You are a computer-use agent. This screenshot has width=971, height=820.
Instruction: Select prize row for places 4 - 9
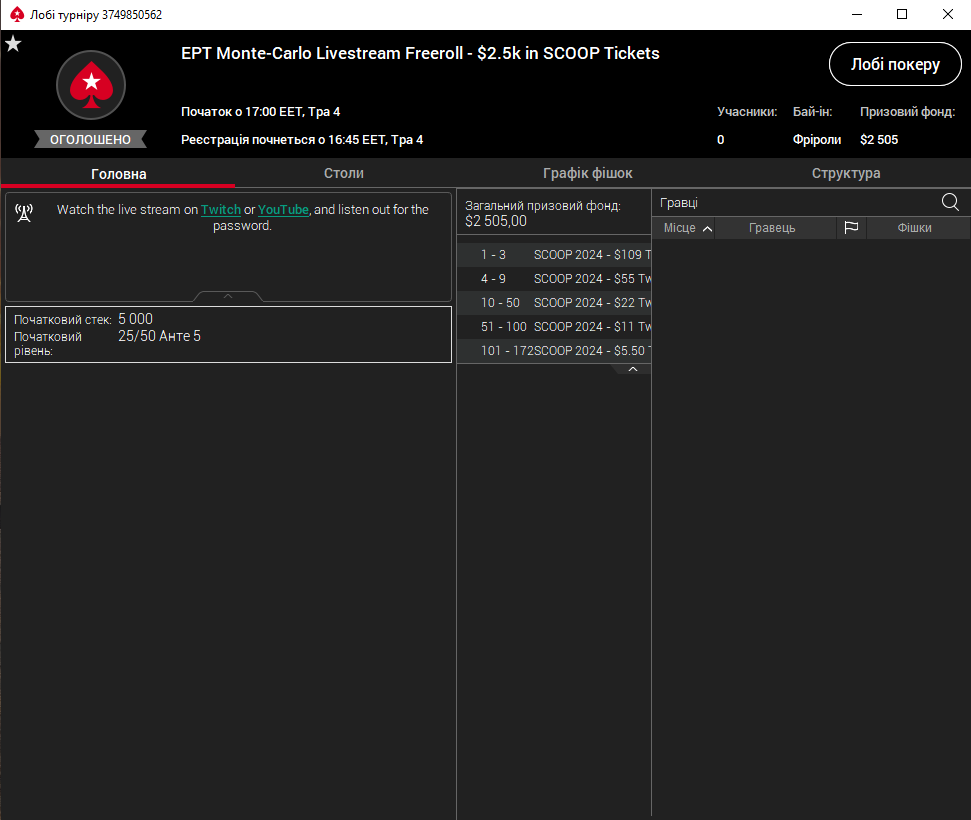point(554,279)
